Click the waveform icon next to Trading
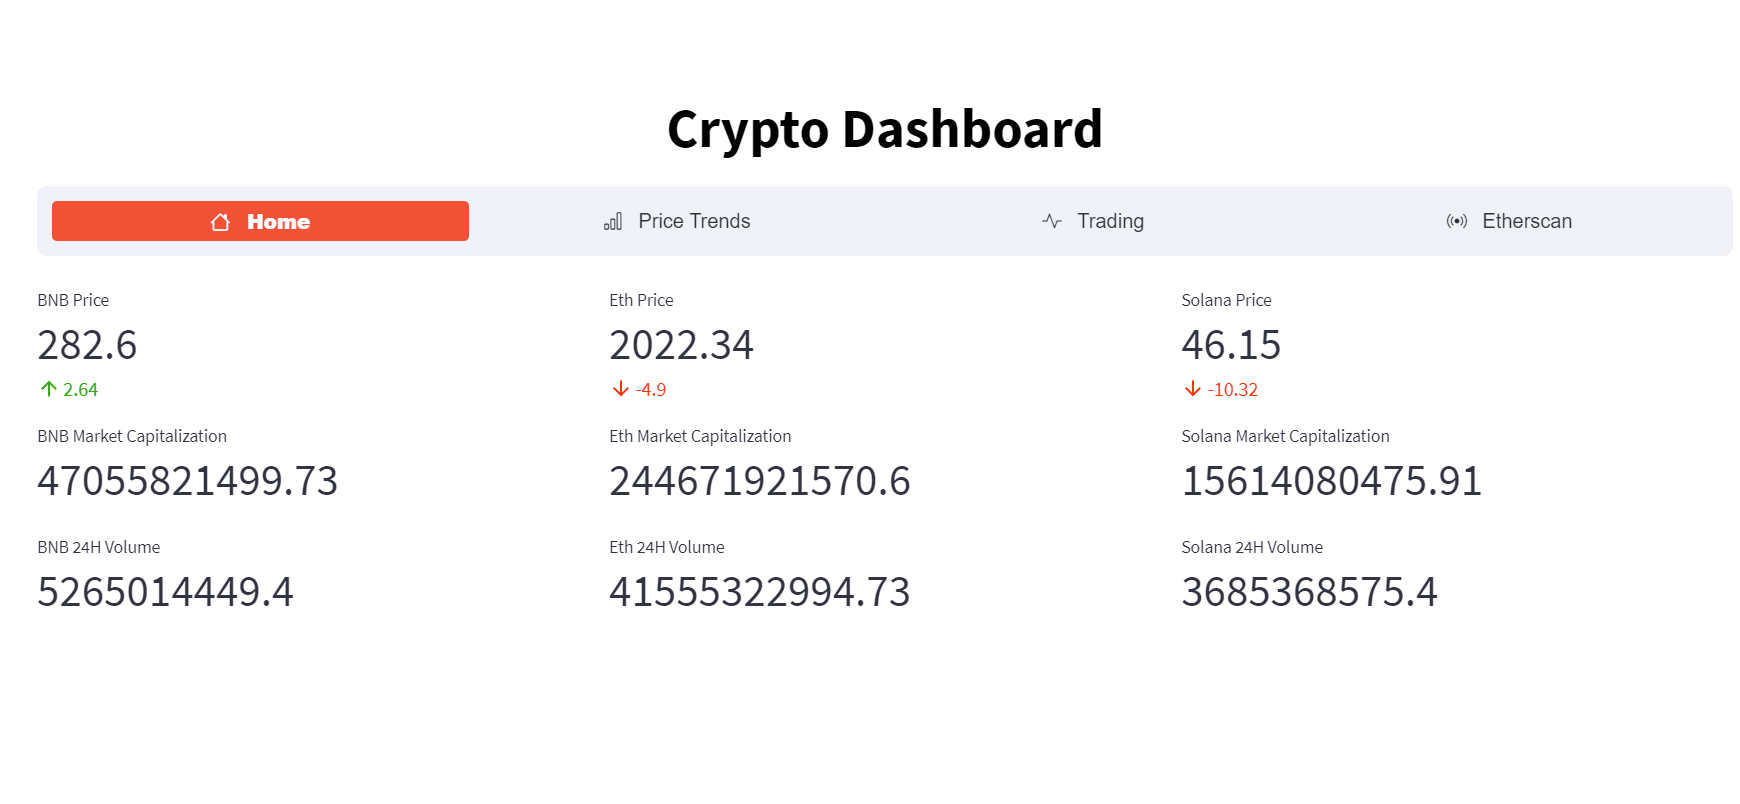 [1050, 221]
